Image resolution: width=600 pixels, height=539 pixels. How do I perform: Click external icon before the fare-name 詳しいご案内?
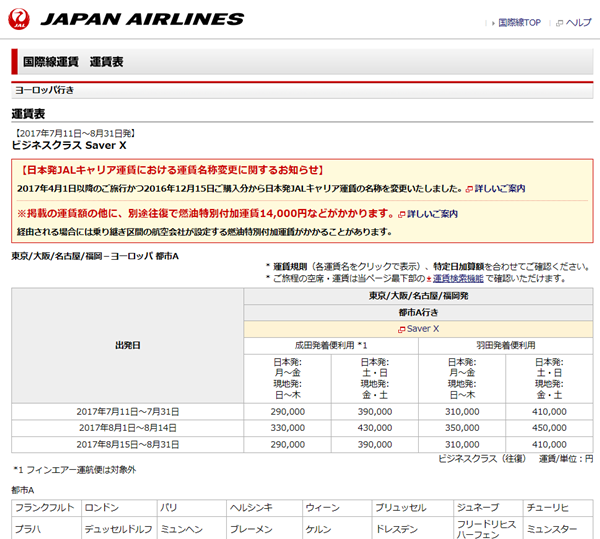469,189
